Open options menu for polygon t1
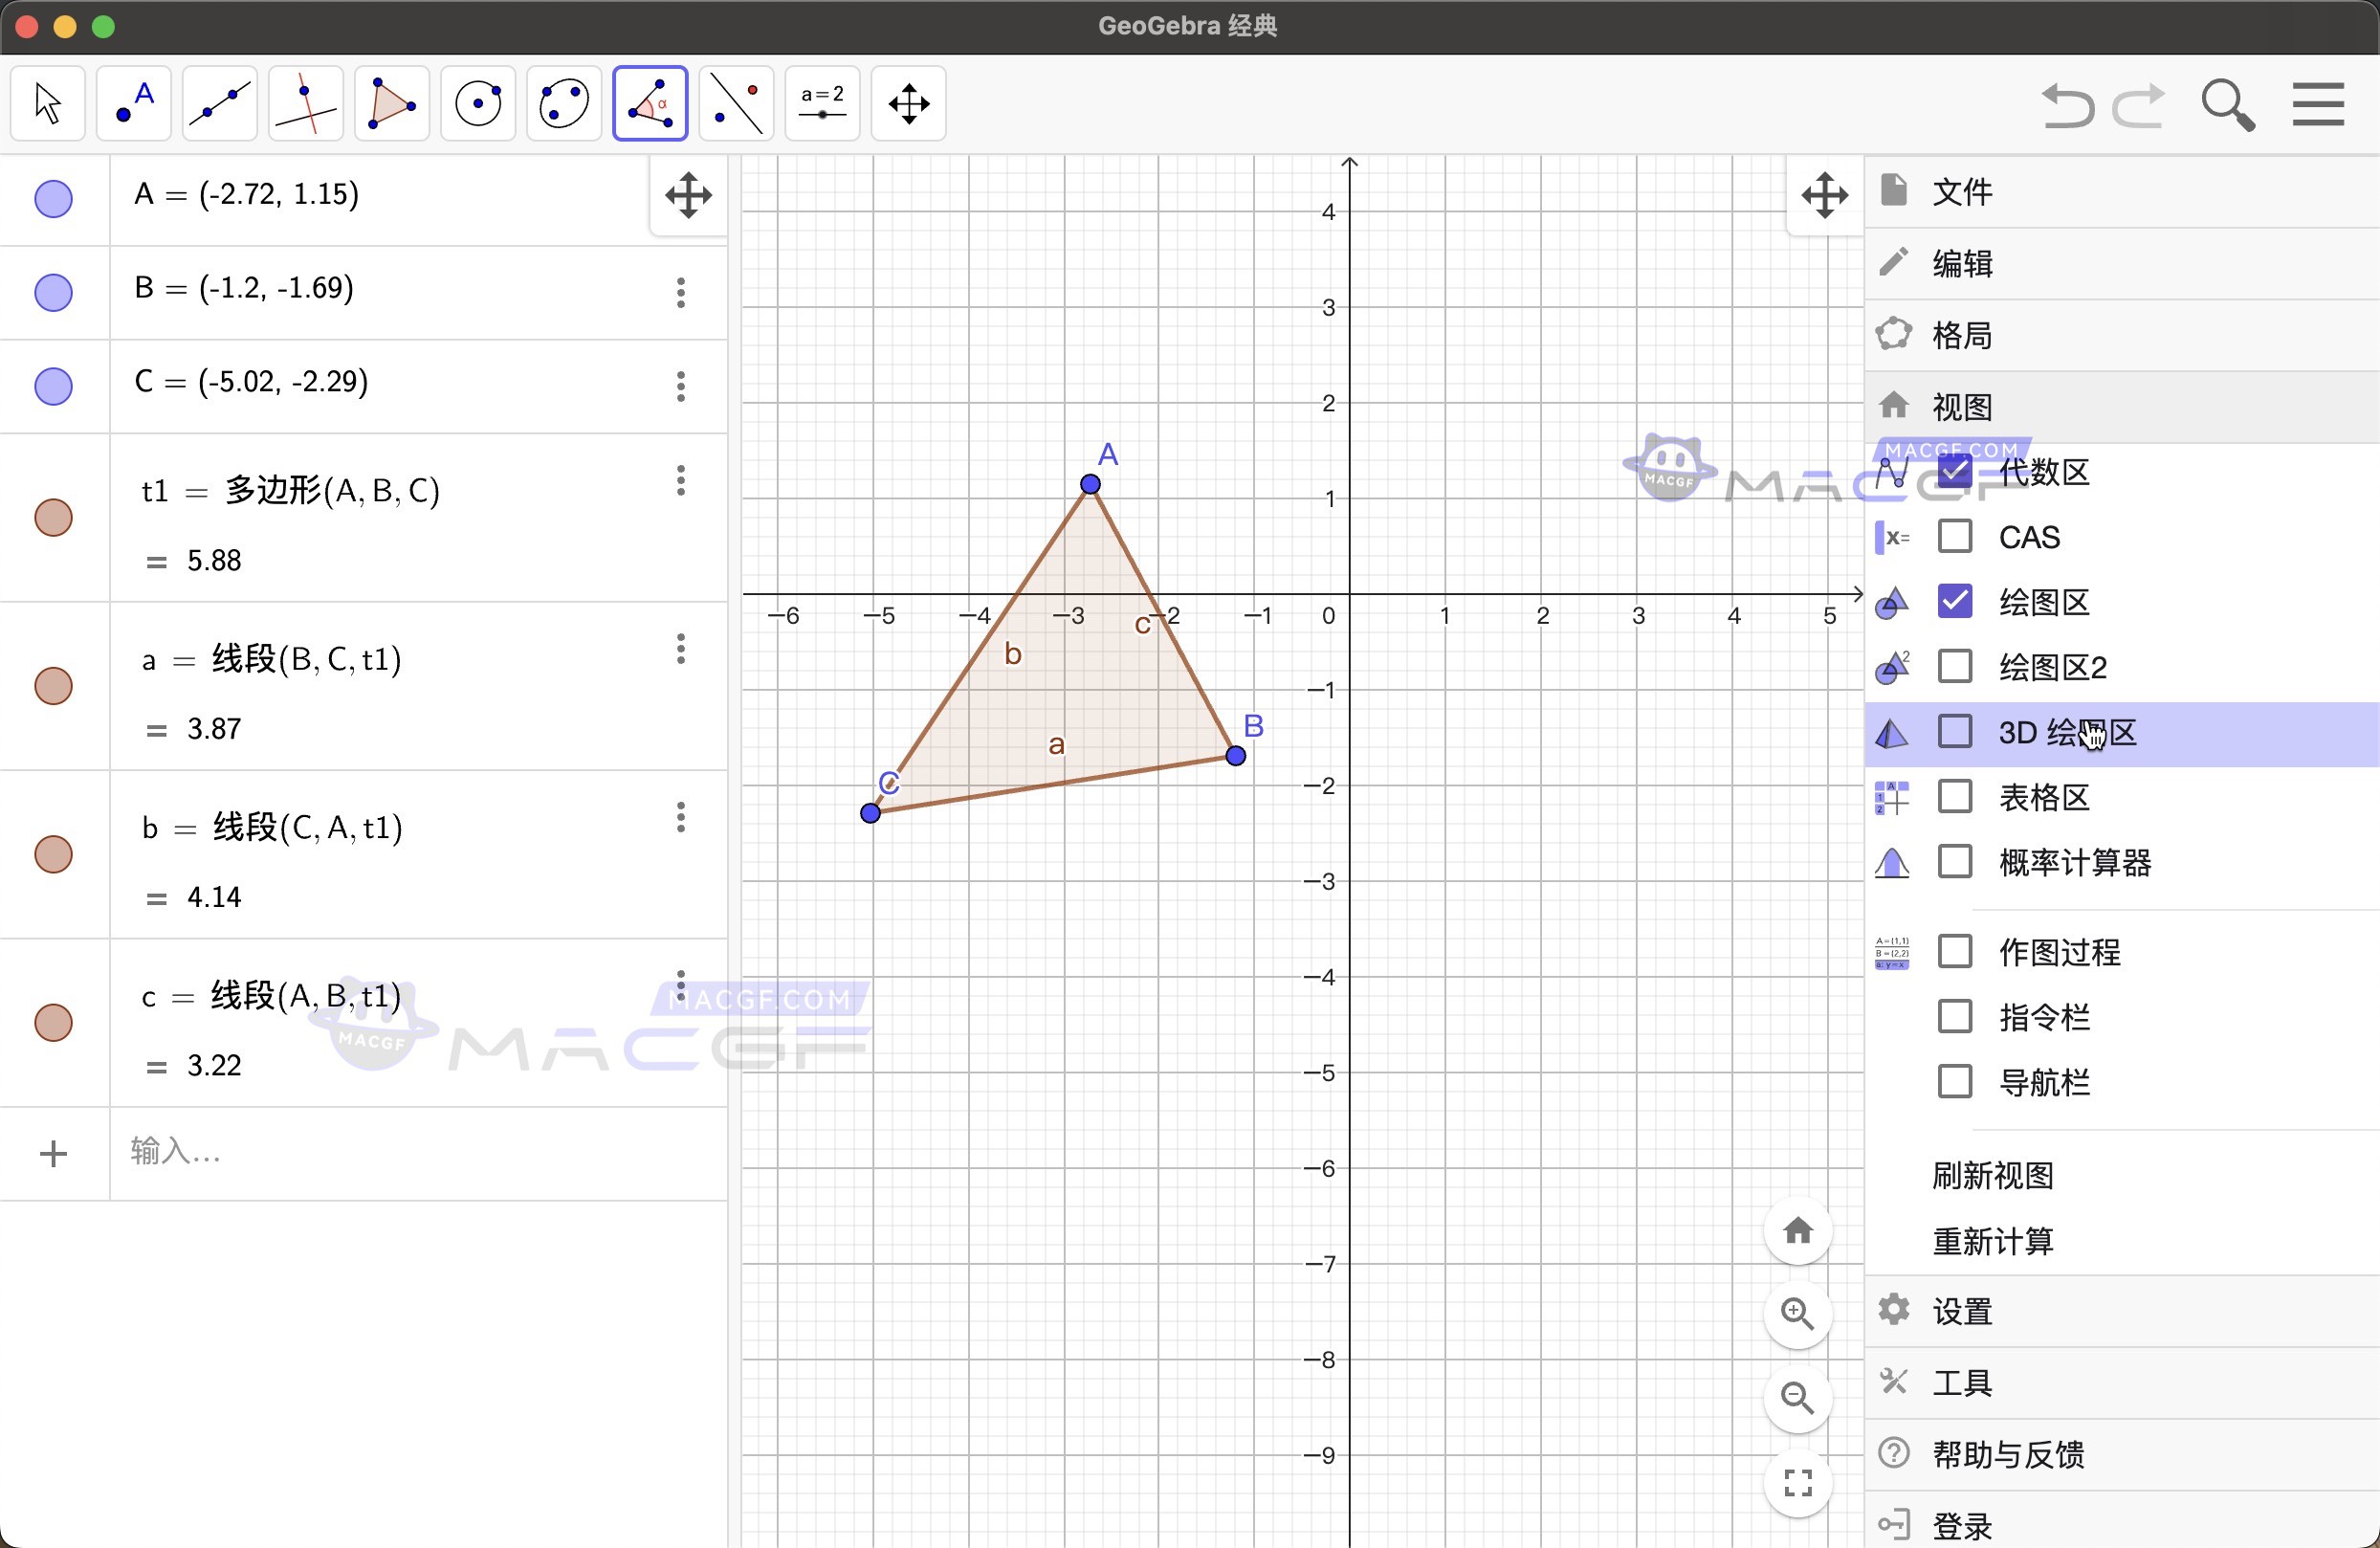 point(681,481)
